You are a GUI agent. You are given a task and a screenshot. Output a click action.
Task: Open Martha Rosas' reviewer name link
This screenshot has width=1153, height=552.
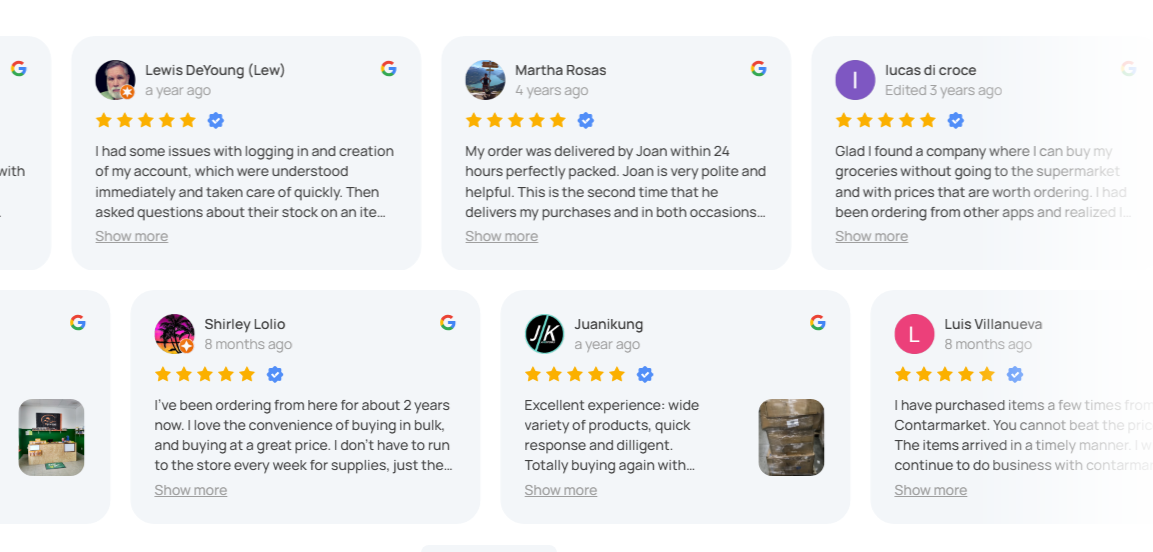pos(560,70)
